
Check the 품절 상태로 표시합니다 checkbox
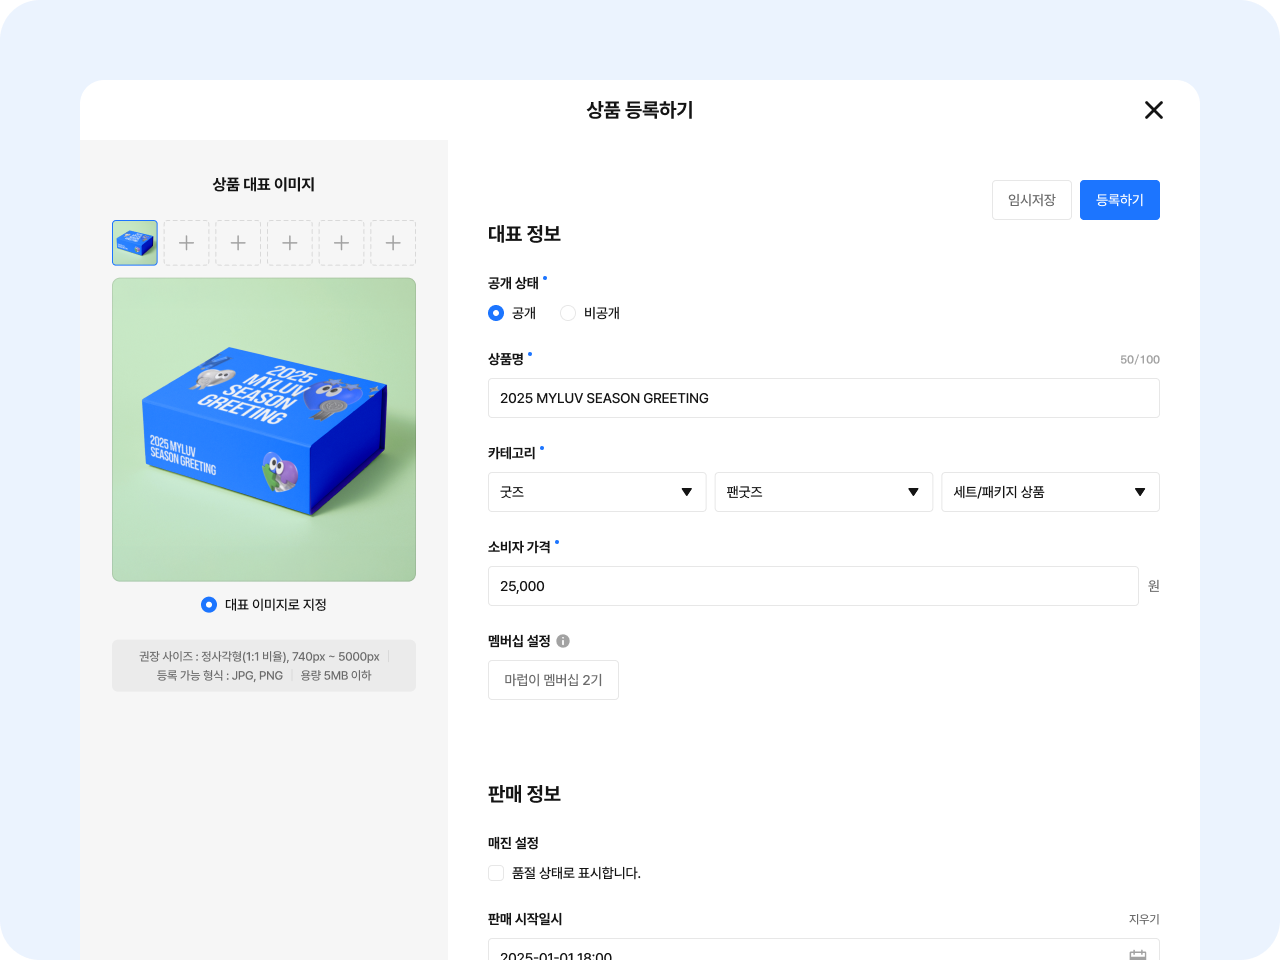pos(496,873)
